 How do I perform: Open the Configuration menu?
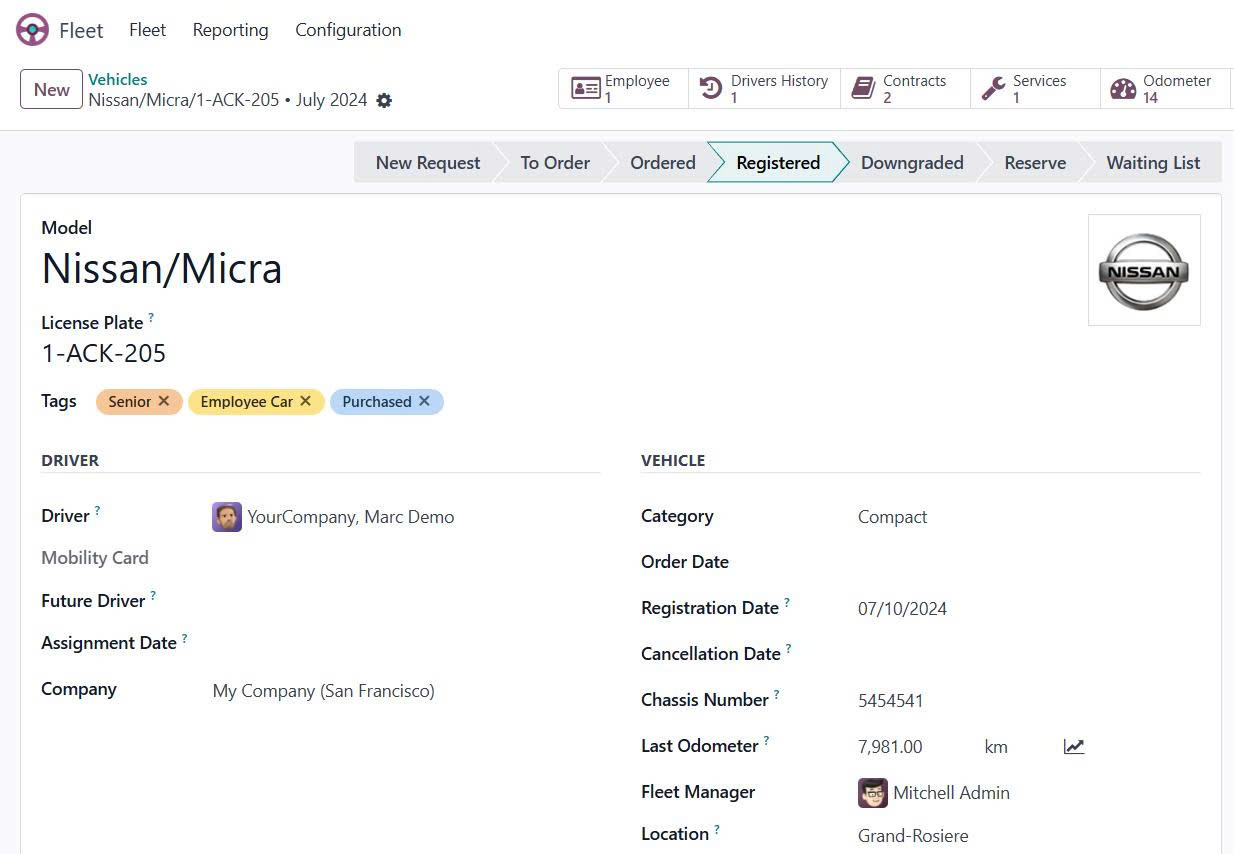coord(348,30)
